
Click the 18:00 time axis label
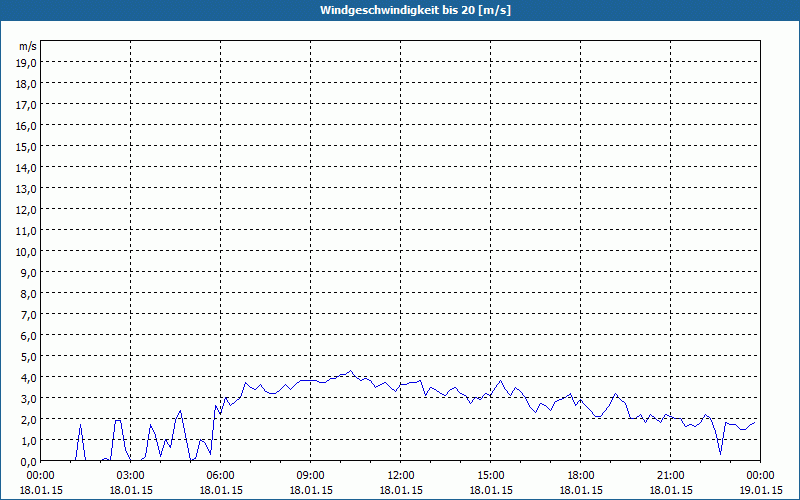pyautogui.click(x=581, y=476)
